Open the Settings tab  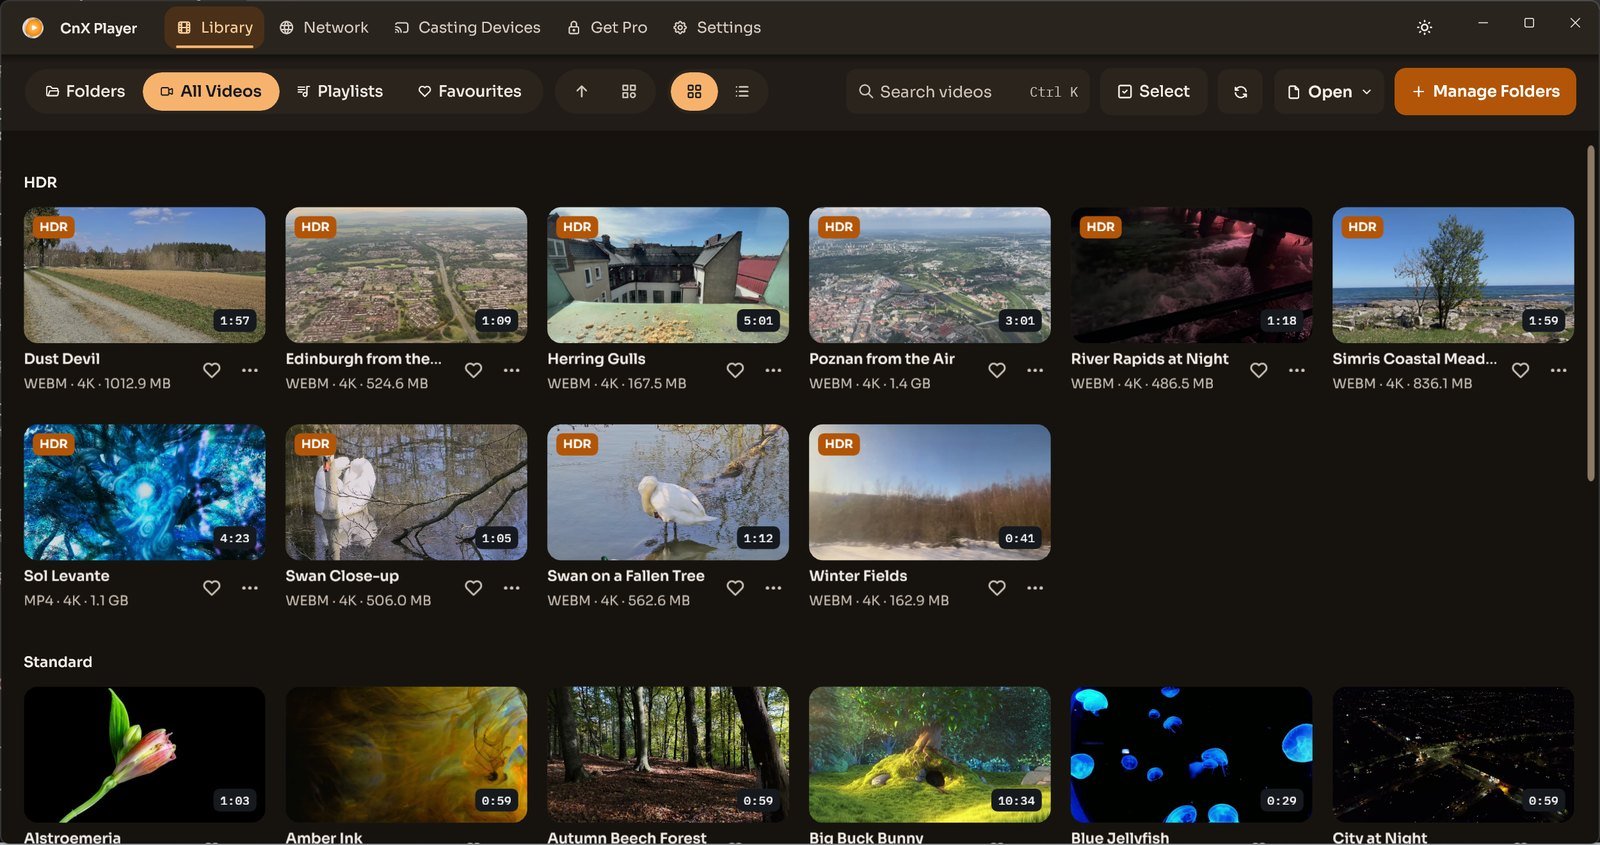tap(717, 28)
